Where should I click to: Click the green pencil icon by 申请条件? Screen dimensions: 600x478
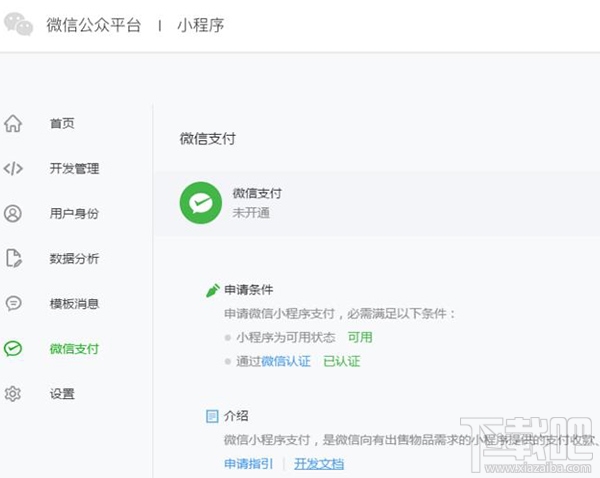[213, 290]
